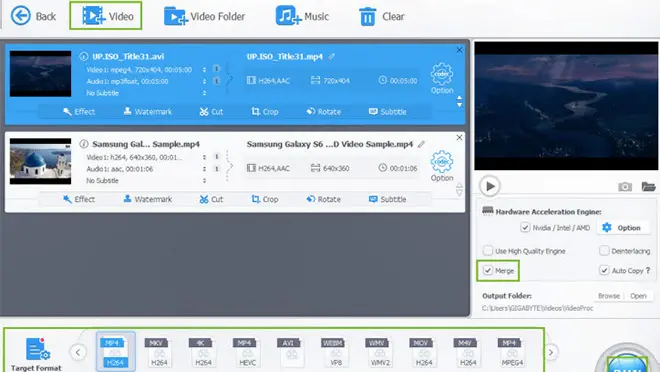Open subtitle dropdown for Samsung video

[205, 181]
